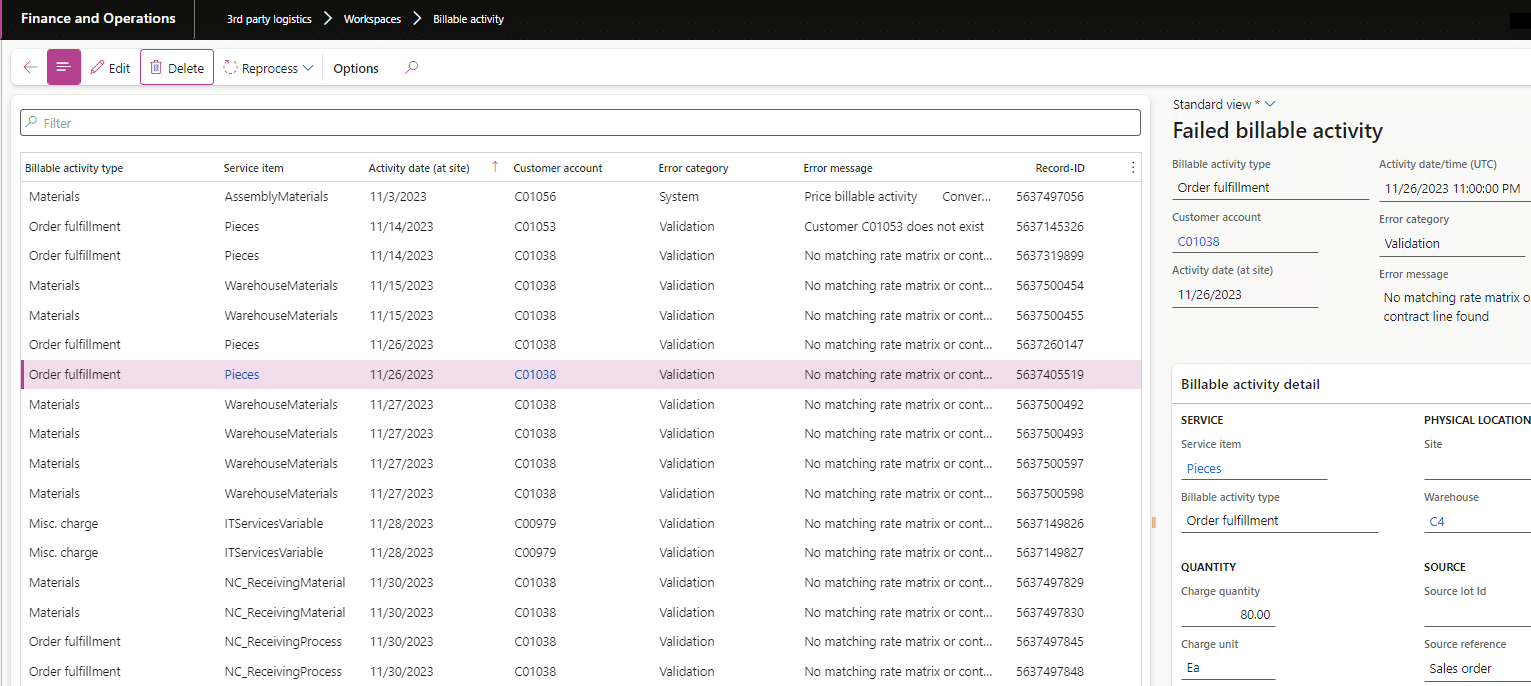1531x686 pixels.
Task: Sort by Billable activity type column header
Action: click(x=74, y=168)
